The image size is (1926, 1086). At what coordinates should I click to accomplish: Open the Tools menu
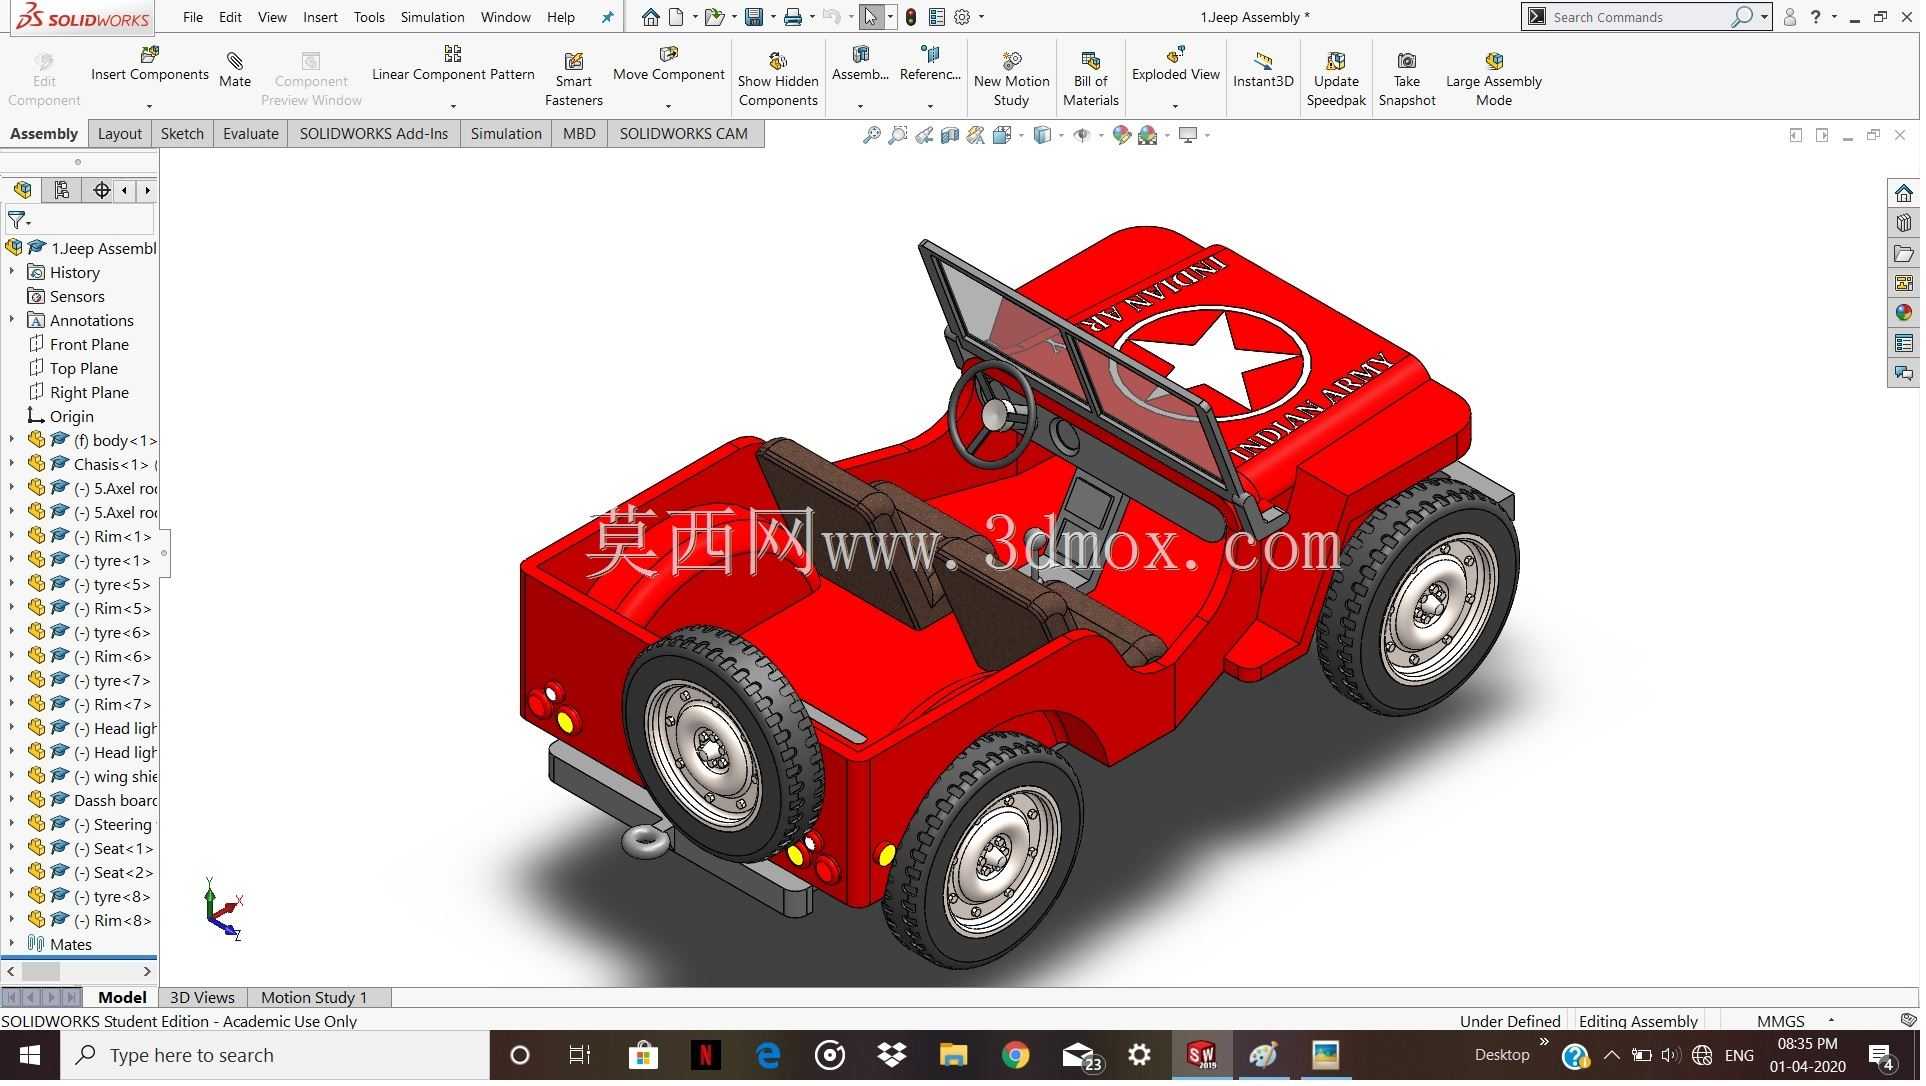[369, 17]
